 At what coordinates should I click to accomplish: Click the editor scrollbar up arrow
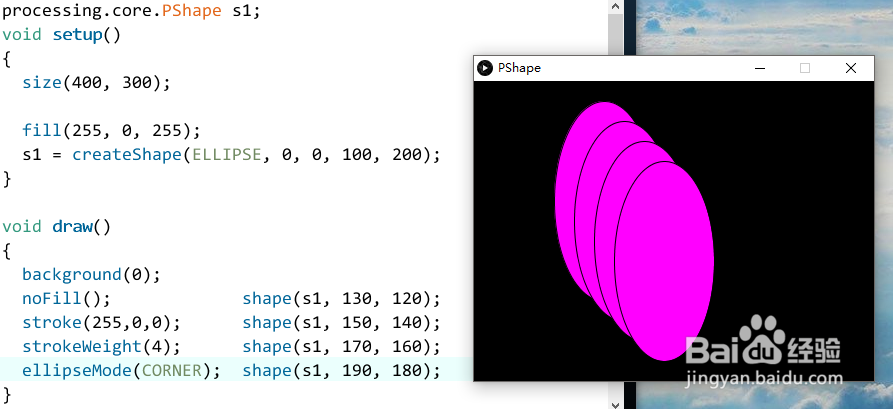click(615, 6)
